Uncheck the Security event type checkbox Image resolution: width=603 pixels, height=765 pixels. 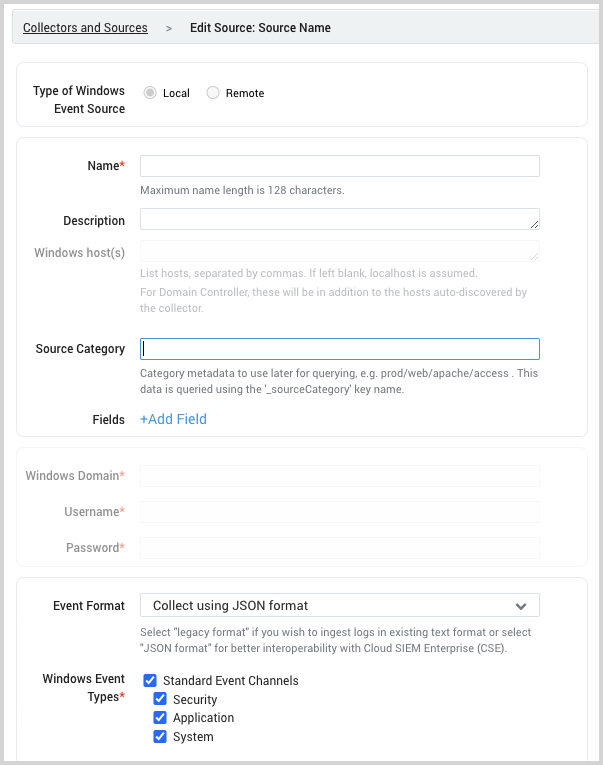(x=160, y=700)
